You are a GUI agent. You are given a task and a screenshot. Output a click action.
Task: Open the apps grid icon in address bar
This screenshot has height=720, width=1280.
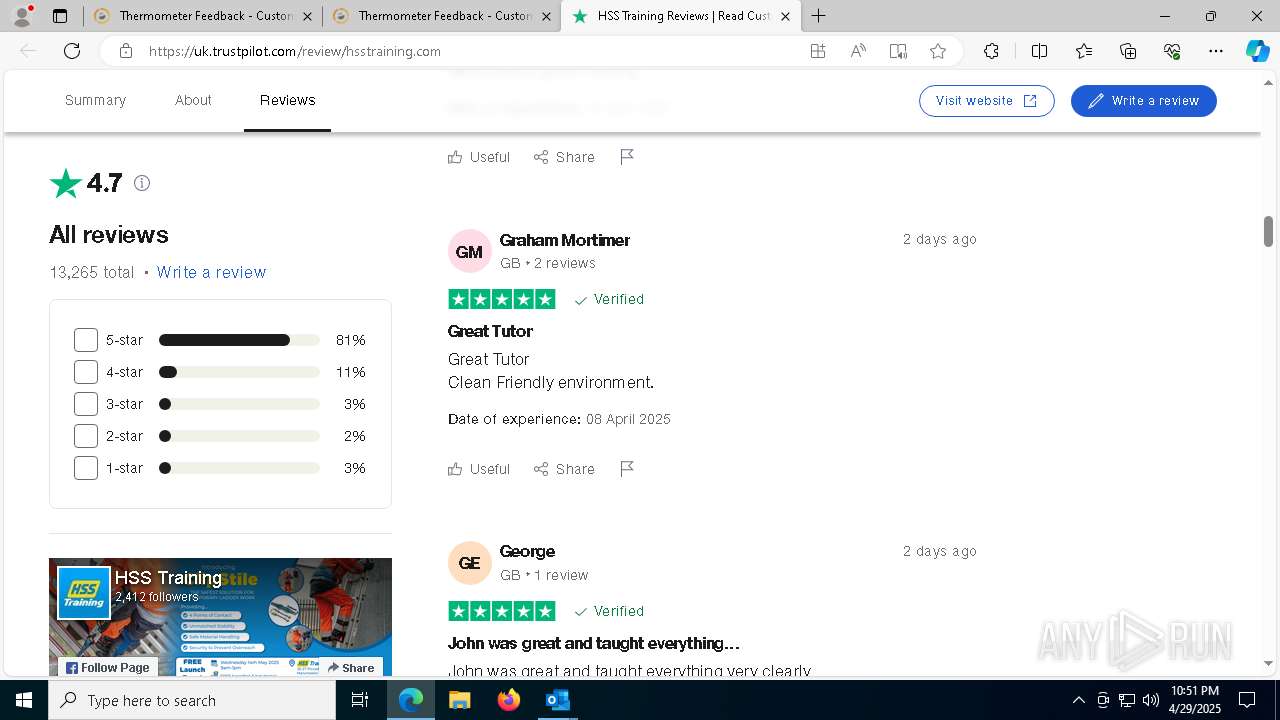[818, 51]
